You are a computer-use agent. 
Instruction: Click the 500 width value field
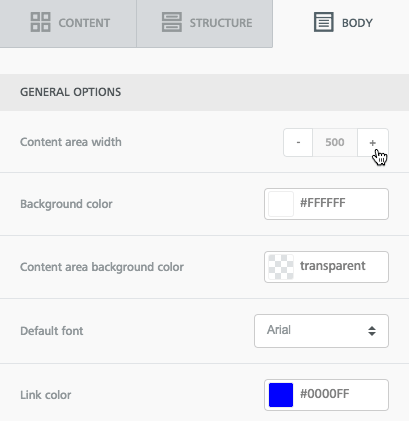pos(335,143)
